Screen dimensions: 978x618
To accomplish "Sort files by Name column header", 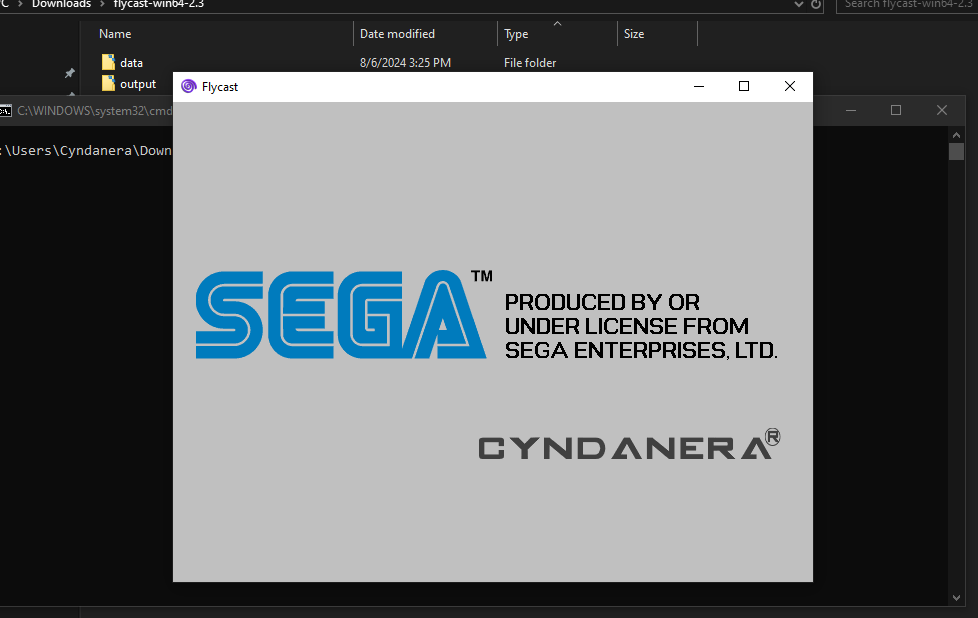I will click(x=115, y=34).
